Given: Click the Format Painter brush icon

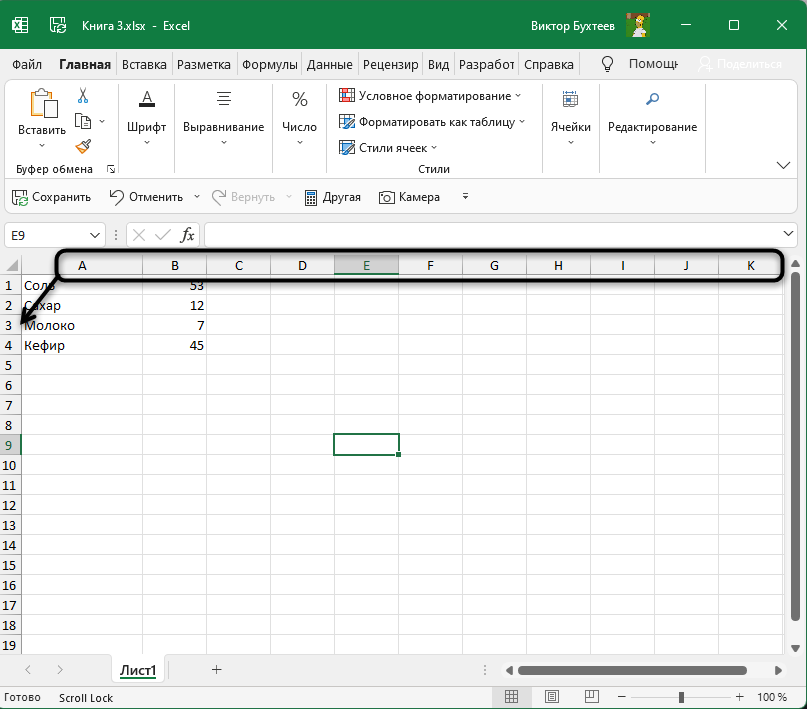Looking at the screenshot, I should pos(83,147).
